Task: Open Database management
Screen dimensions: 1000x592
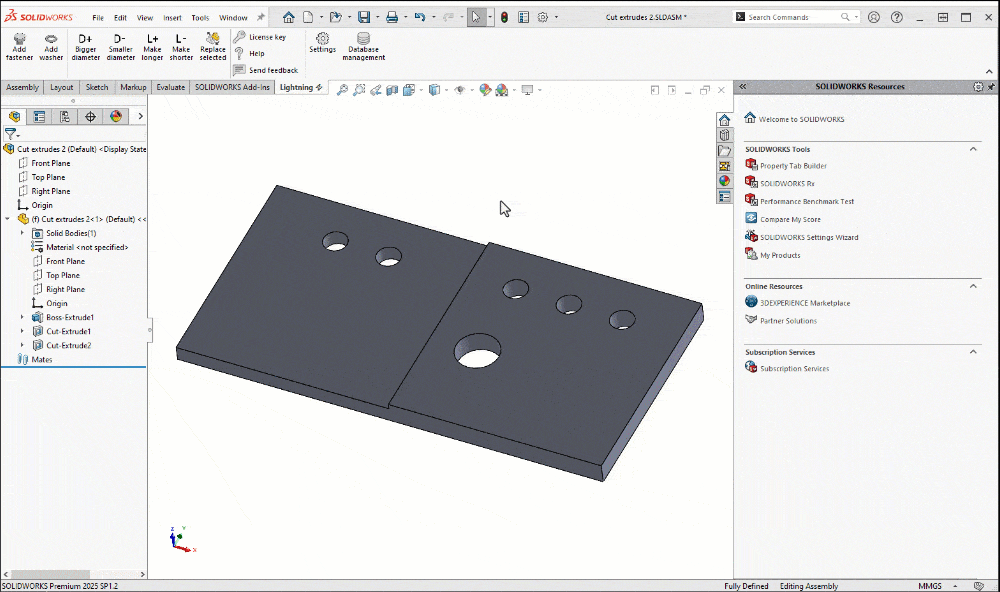Action: coord(363,46)
